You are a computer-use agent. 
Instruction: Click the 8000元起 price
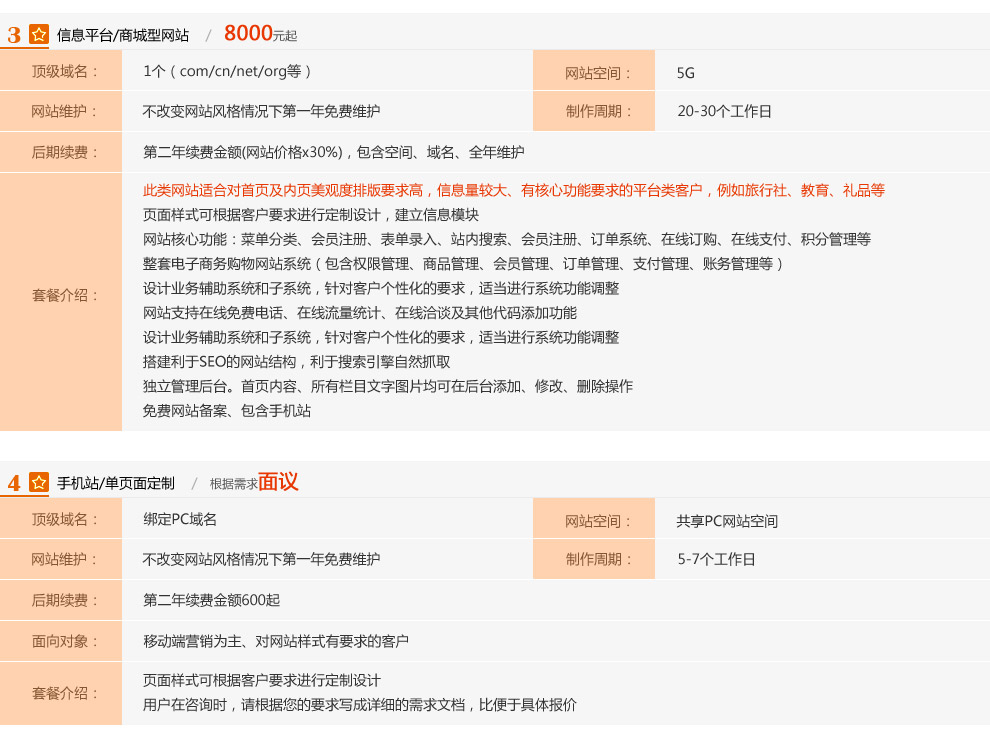tap(260, 33)
